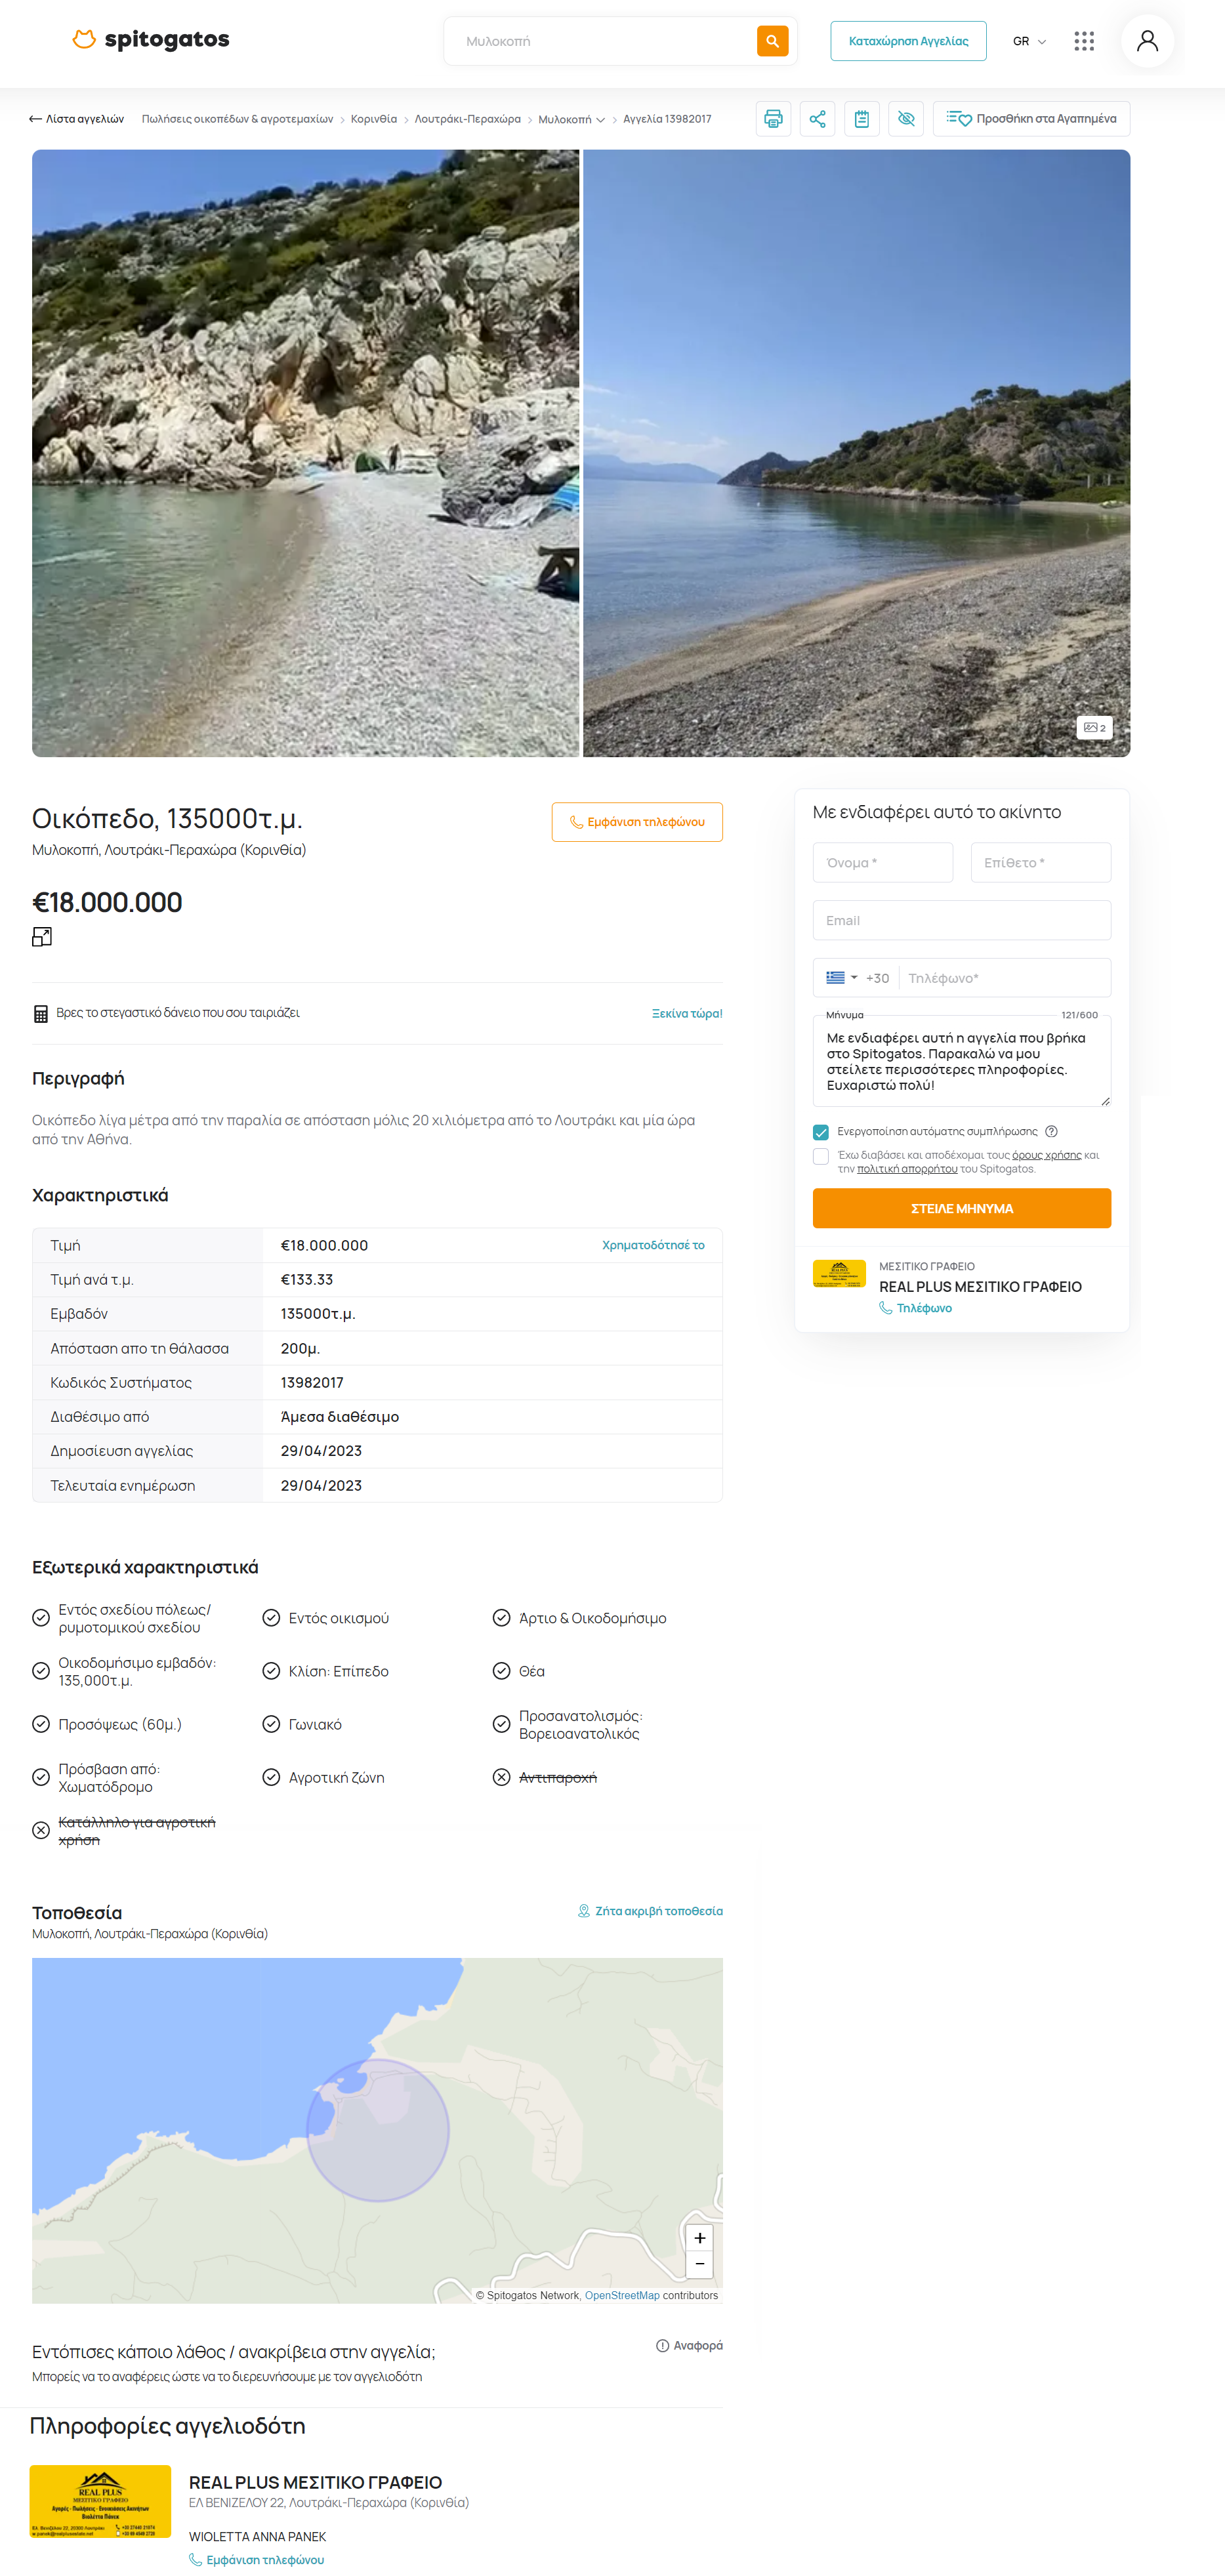Click the orange search magnifier button
The image size is (1225, 2576).
772,41
